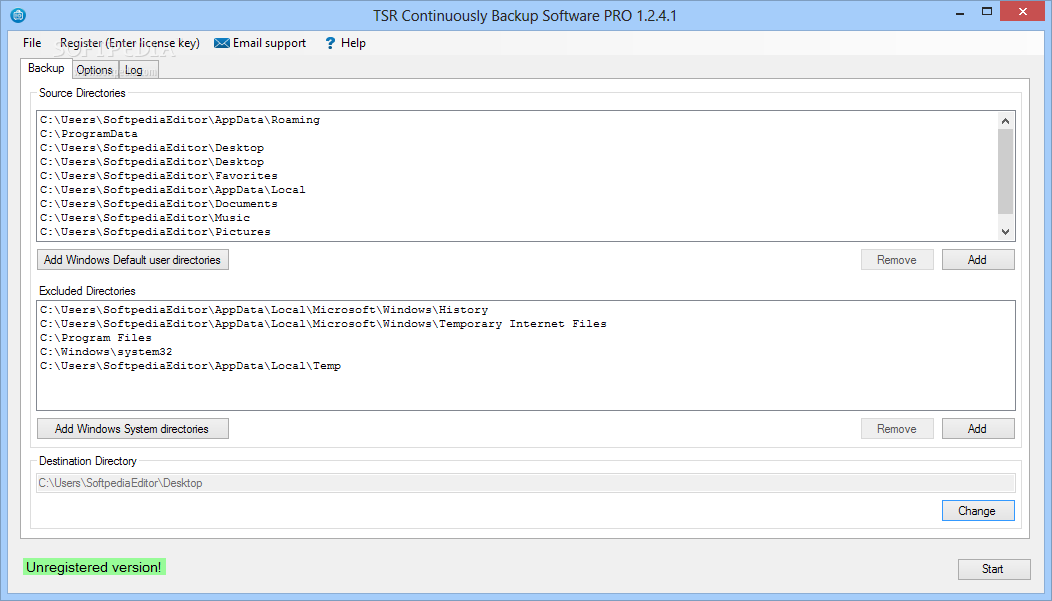1052x601 pixels.
Task: Click scroll up arrow in Source Directories list
Action: 1005,121
